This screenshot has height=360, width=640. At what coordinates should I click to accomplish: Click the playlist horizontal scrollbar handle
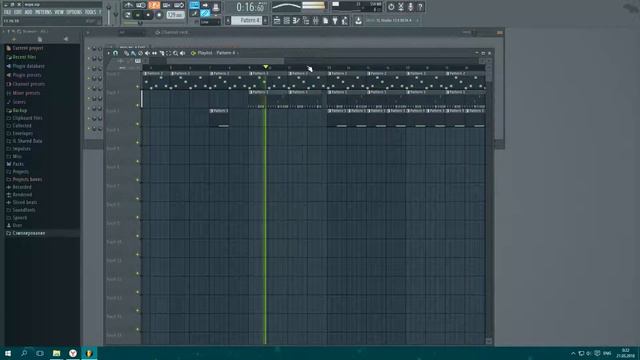tap(225, 61)
